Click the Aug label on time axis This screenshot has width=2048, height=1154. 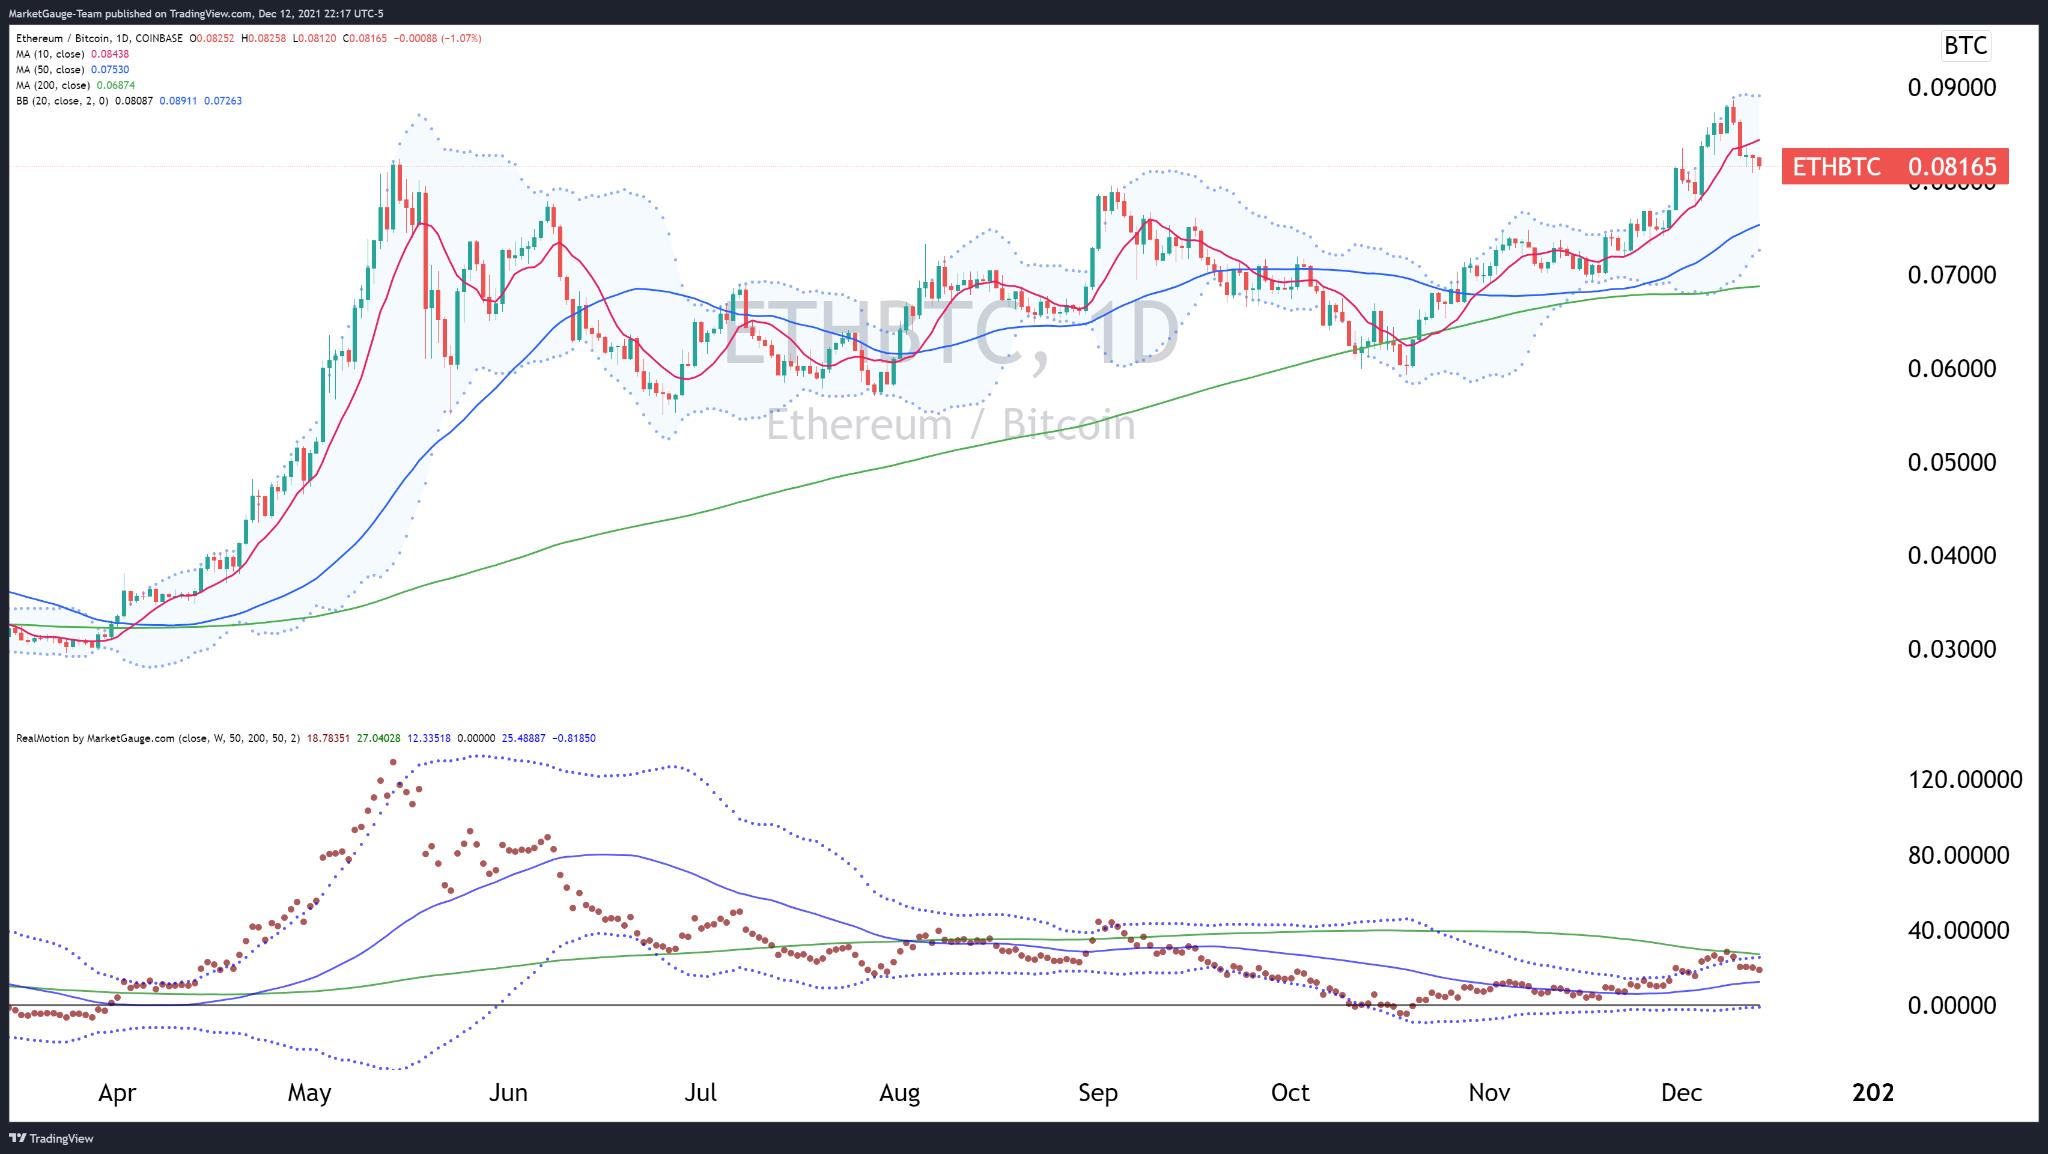point(899,1094)
